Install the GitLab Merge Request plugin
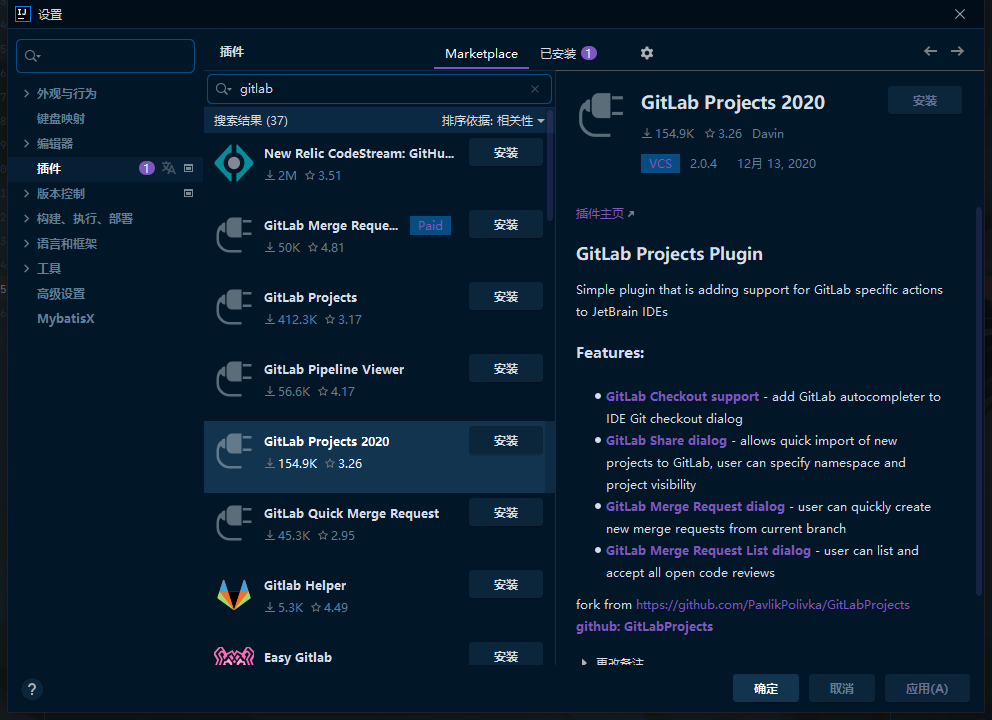992x720 pixels. pos(505,225)
